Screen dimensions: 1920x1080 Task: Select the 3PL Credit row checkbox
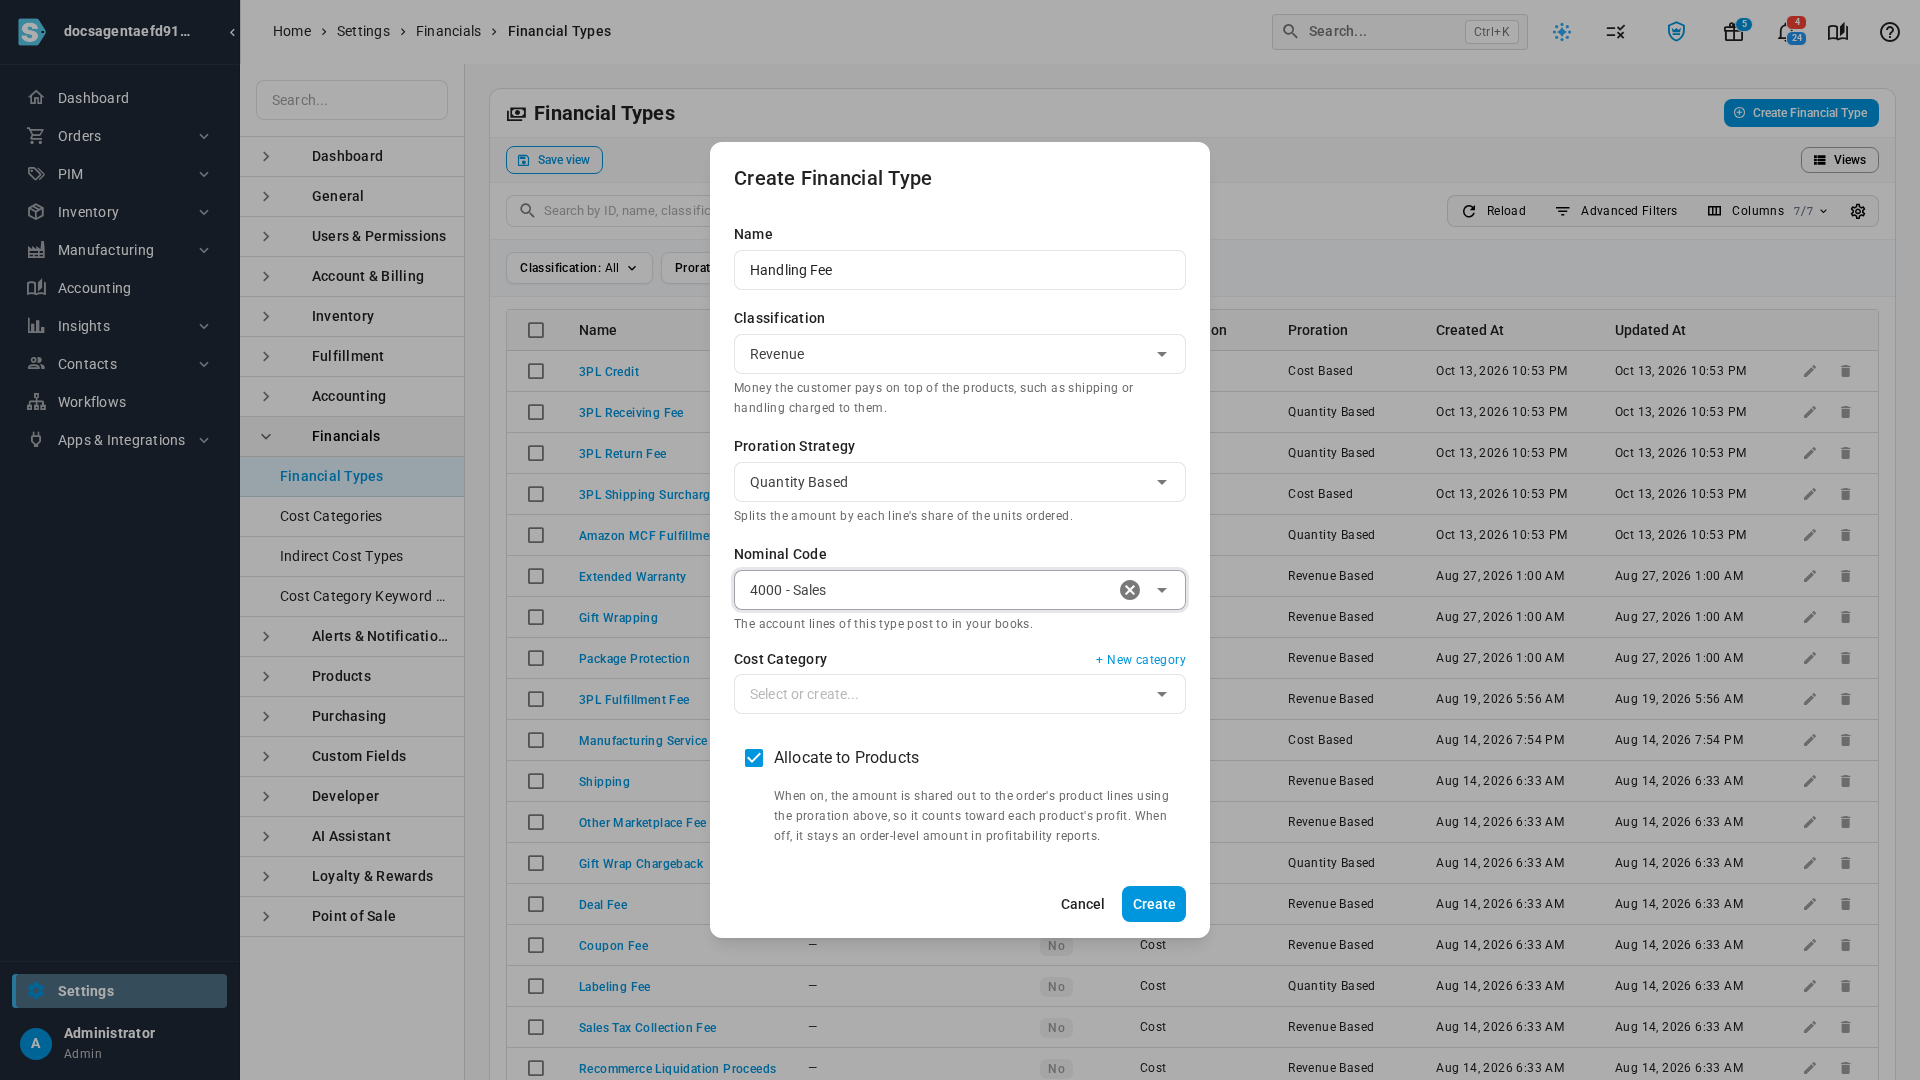(536, 371)
